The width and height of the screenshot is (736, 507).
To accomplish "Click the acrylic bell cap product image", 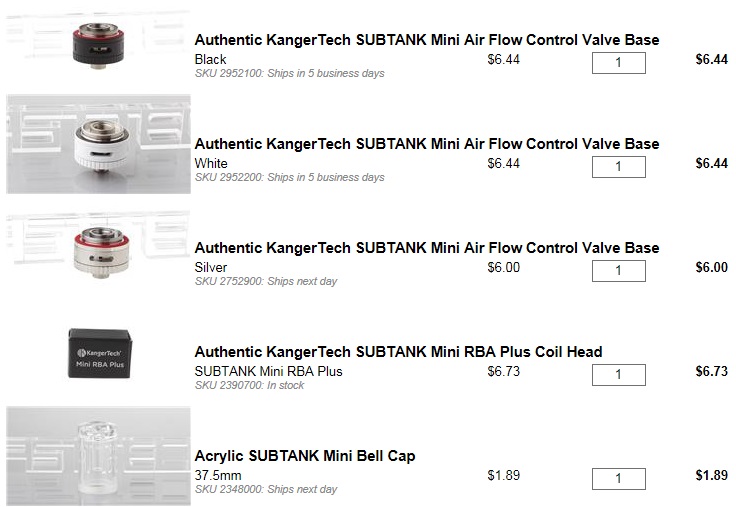I will (x=98, y=457).
